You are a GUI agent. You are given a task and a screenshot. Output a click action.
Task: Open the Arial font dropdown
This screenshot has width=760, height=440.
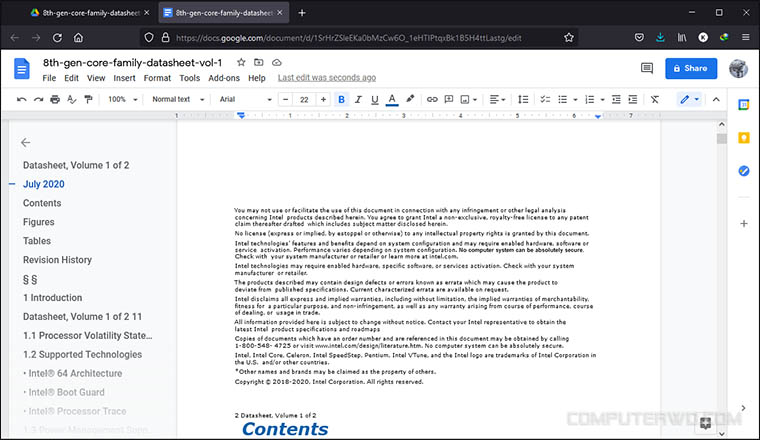245,99
